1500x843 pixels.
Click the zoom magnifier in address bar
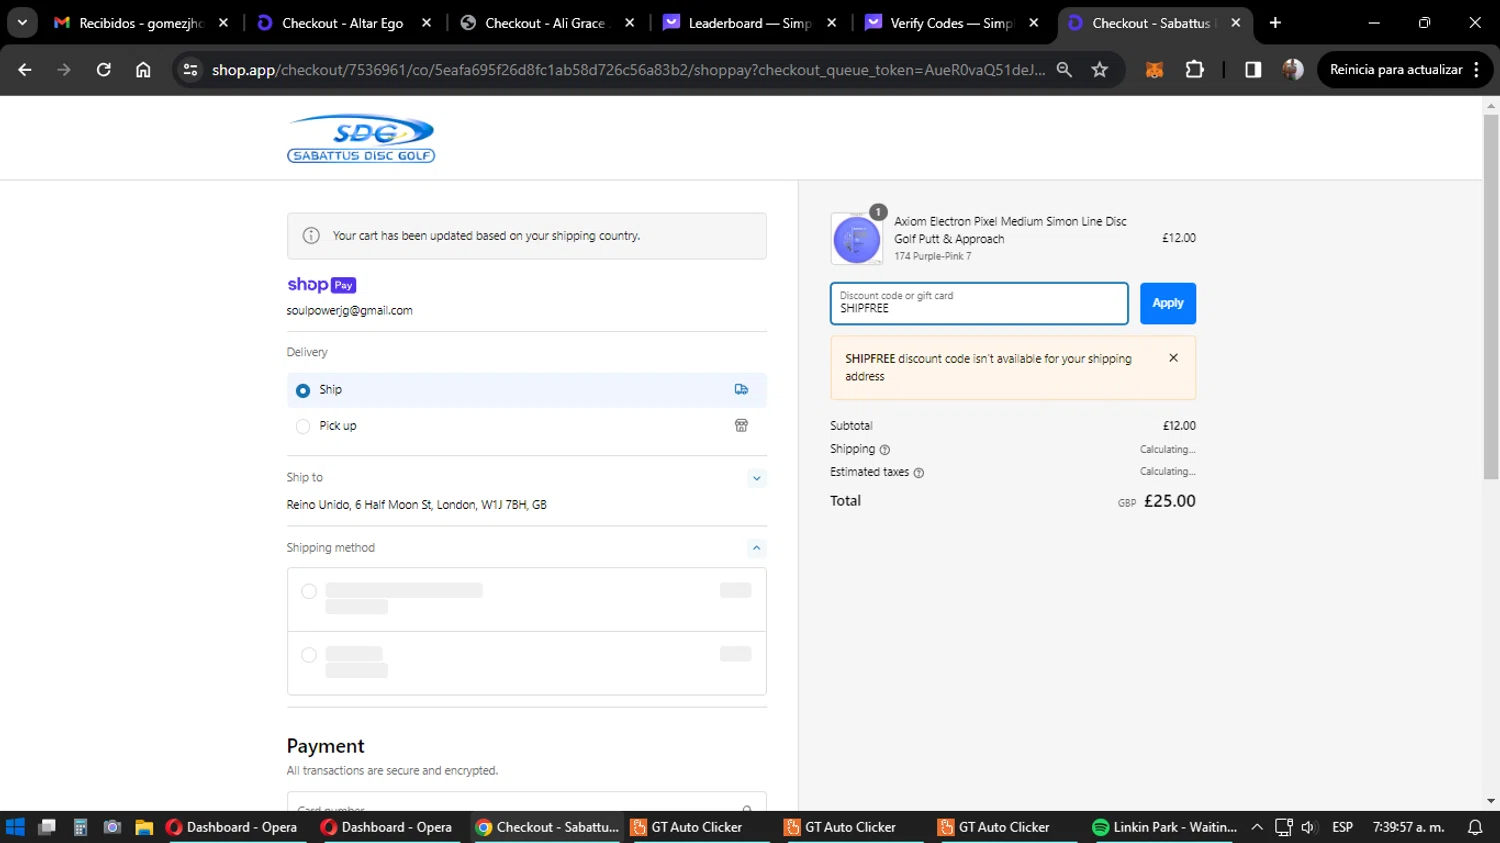point(1064,70)
